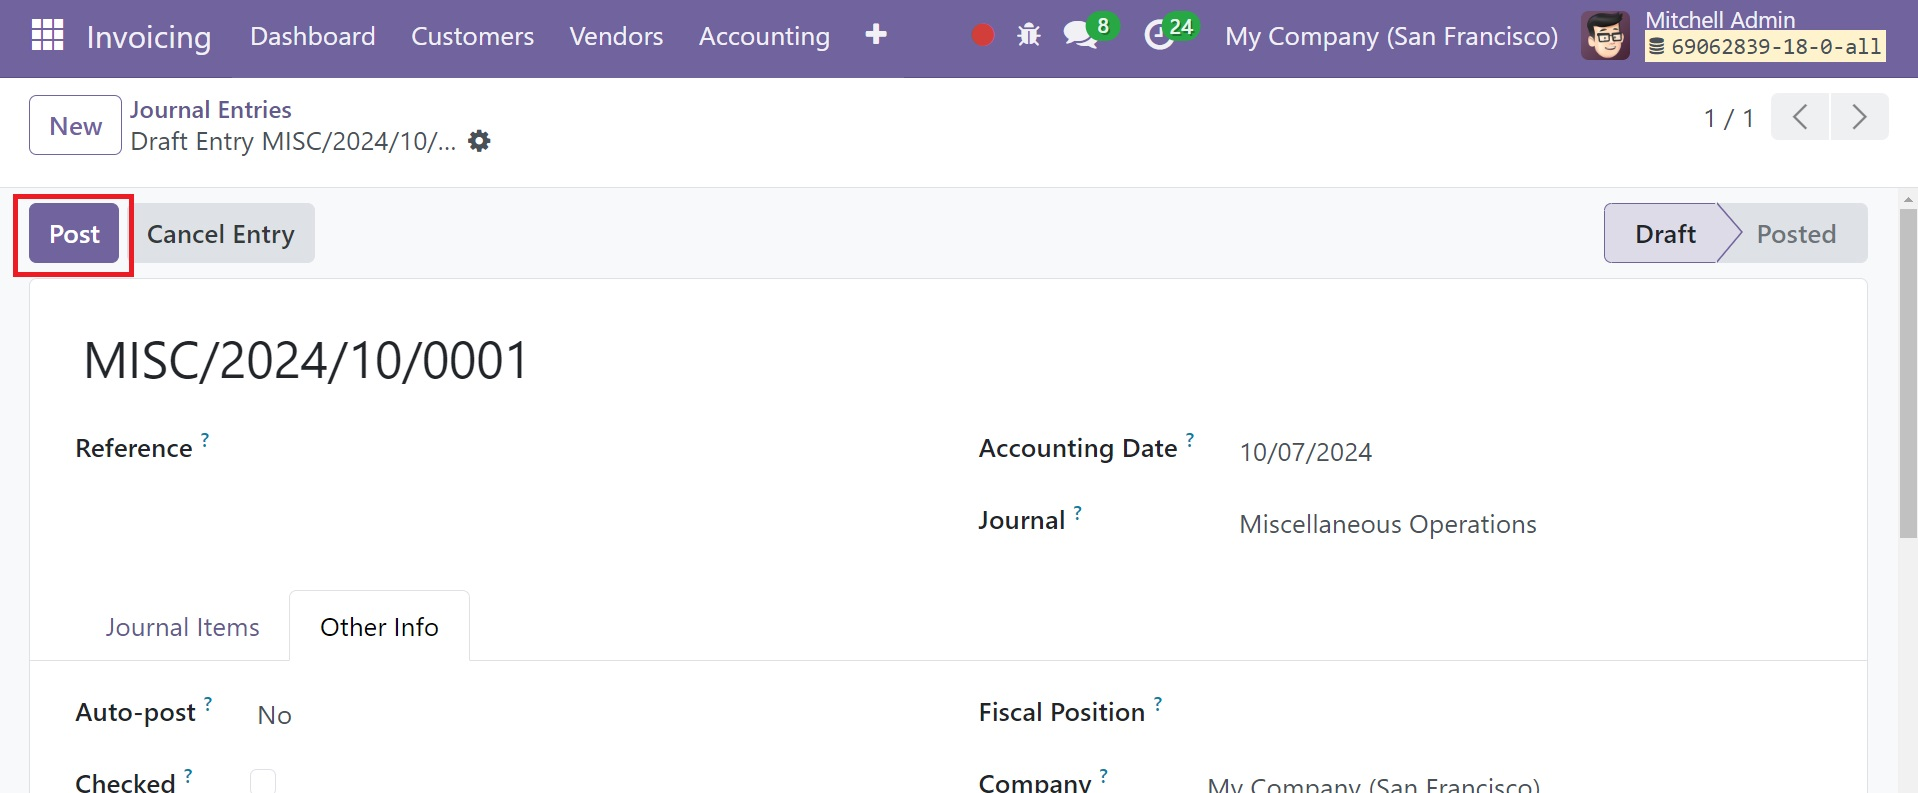Show help tooltip for Company field

coord(1104,775)
